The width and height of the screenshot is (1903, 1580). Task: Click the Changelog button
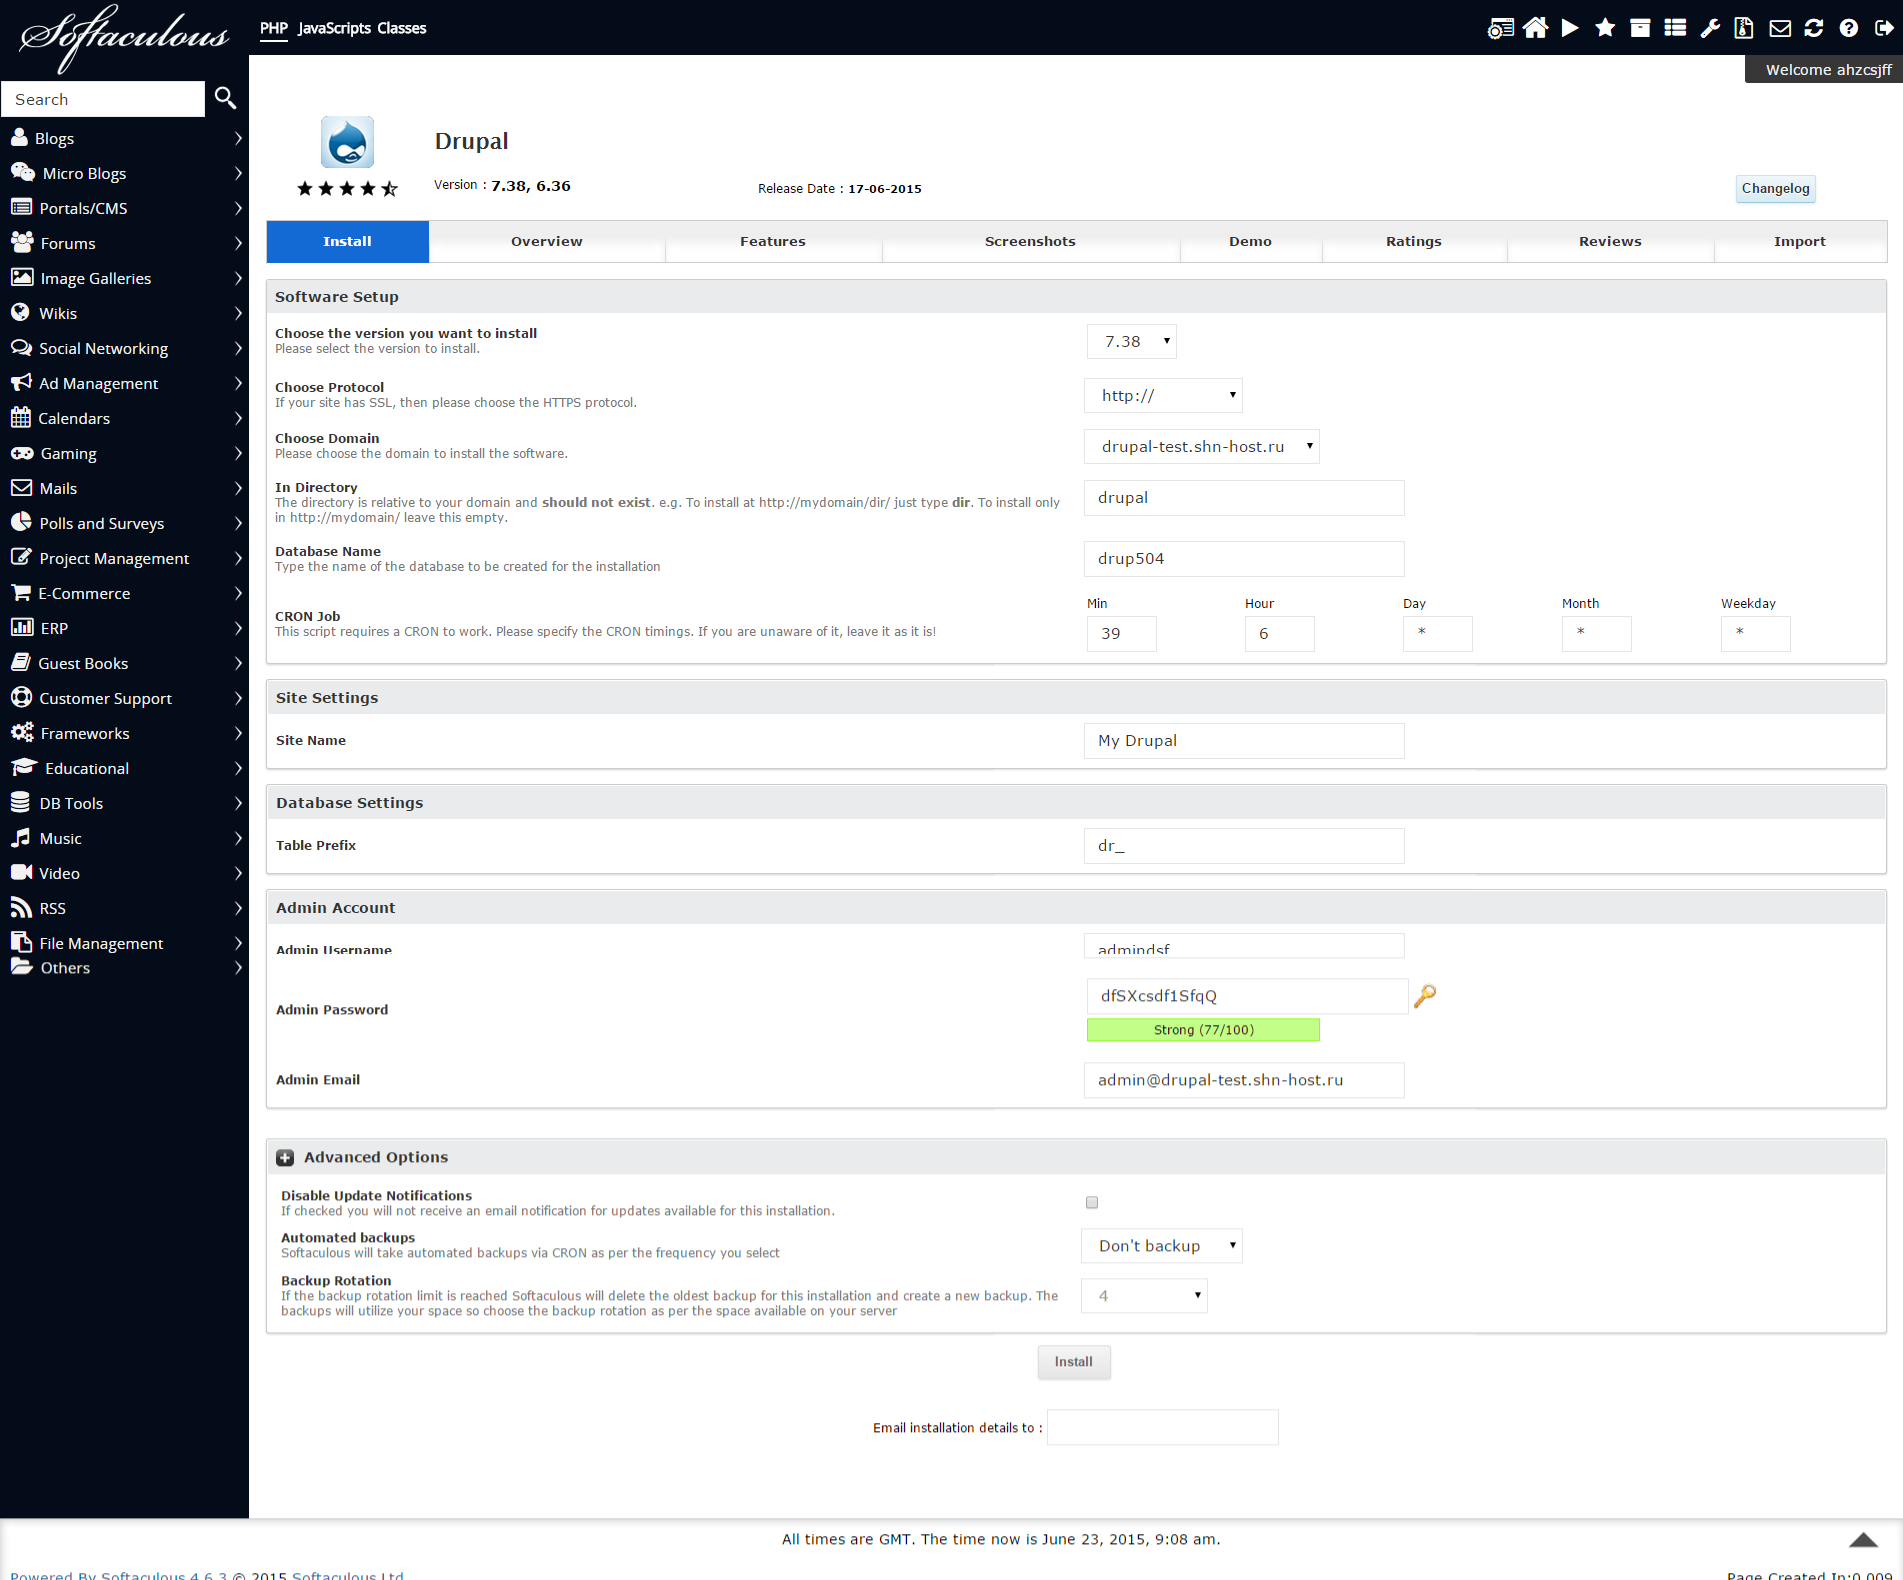(x=1775, y=189)
